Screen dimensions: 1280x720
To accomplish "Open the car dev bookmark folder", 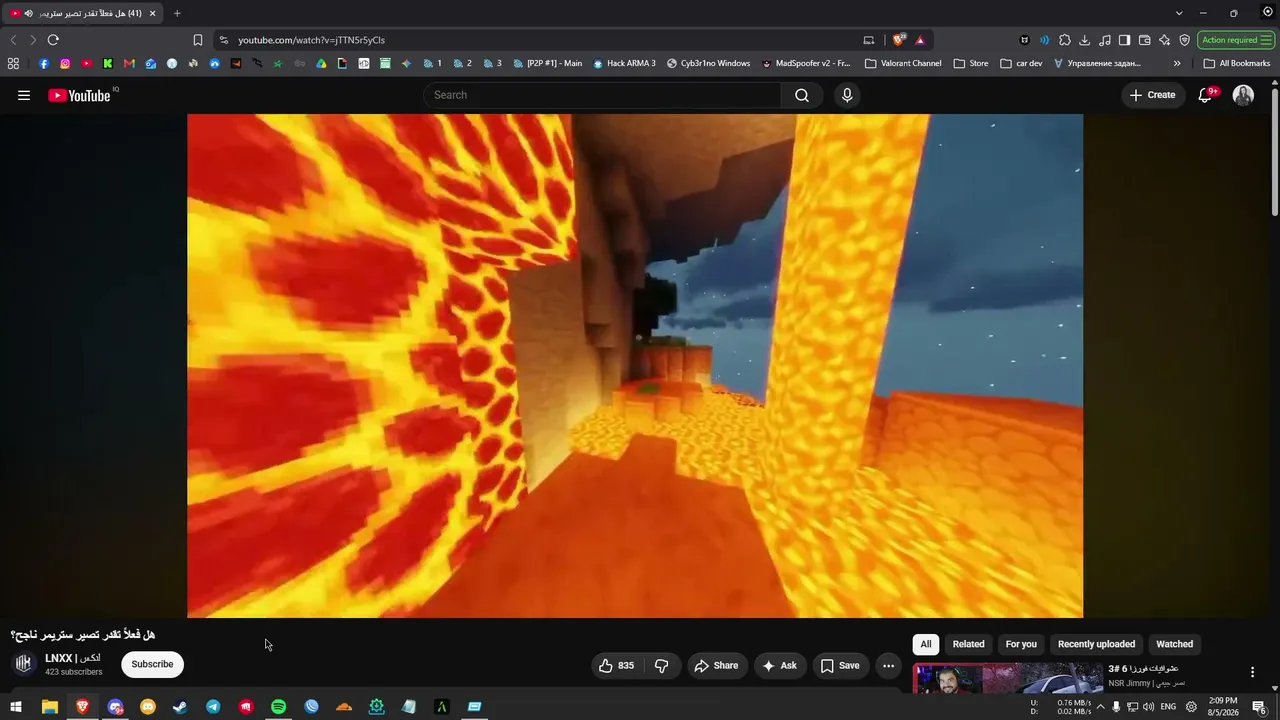I will (x=1021, y=63).
